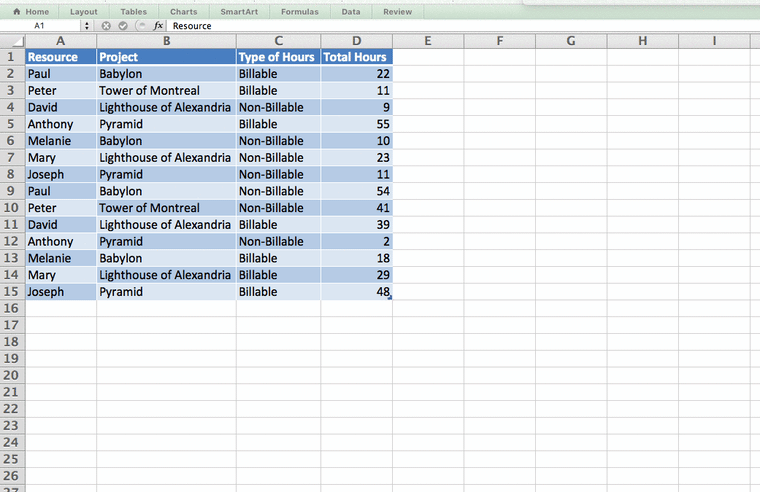The height and width of the screenshot is (492, 760).
Task: Open the Data ribbon tab
Action: point(351,12)
